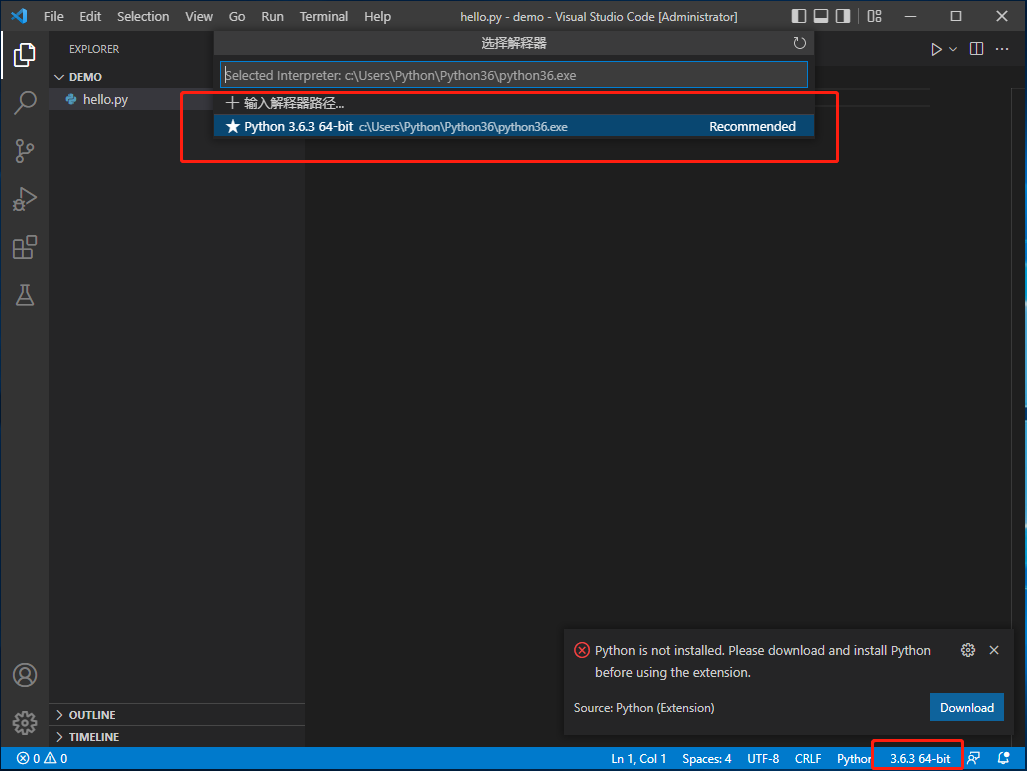Open the Go menu

237,16
